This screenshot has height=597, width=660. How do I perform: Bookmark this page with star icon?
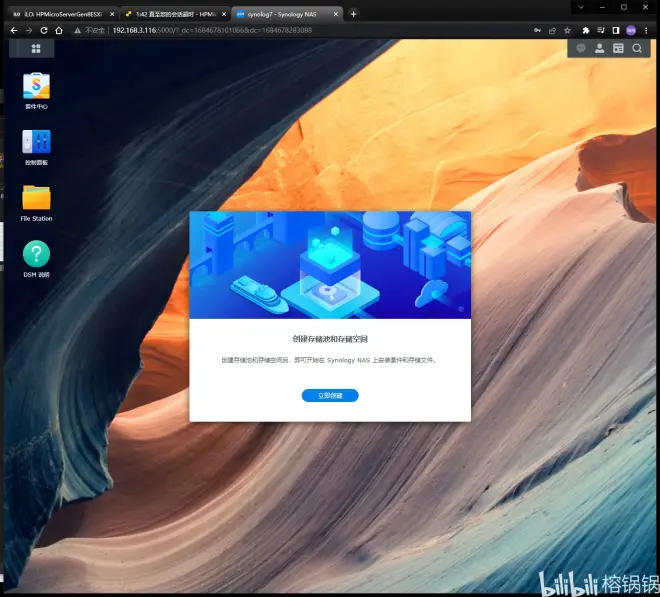pos(567,30)
